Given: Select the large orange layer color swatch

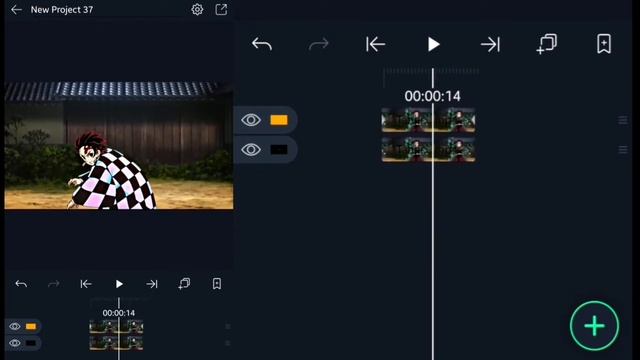Looking at the screenshot, I should [x=279, y=120].
